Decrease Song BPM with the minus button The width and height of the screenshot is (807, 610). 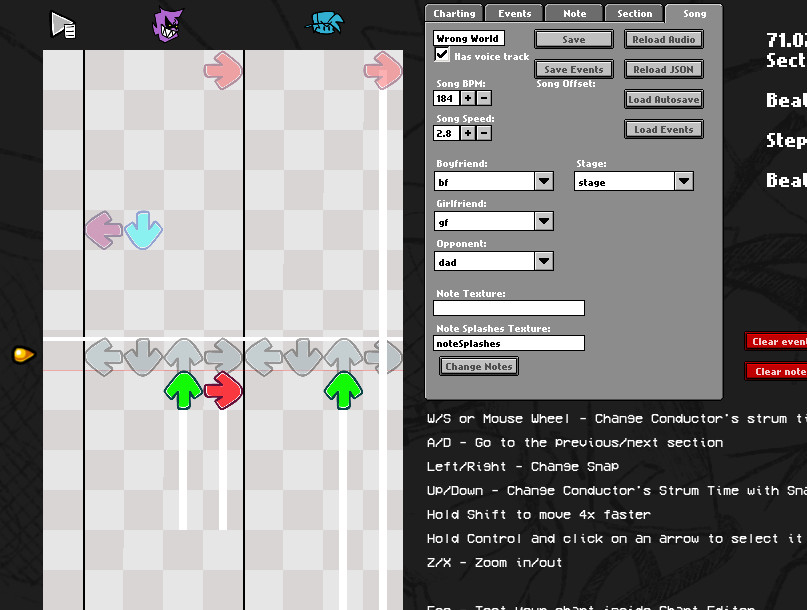point(484,98)
